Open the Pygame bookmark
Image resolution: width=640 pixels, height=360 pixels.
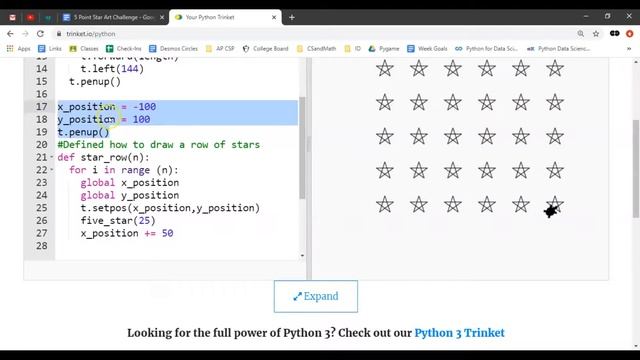384,49
